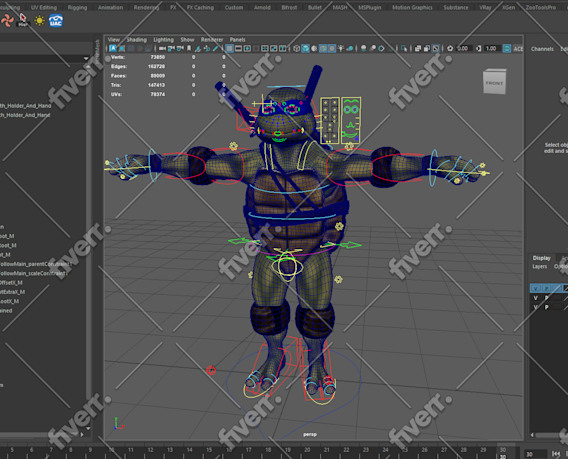Click the yellow sun shelf icon

(x=39, y=21)
